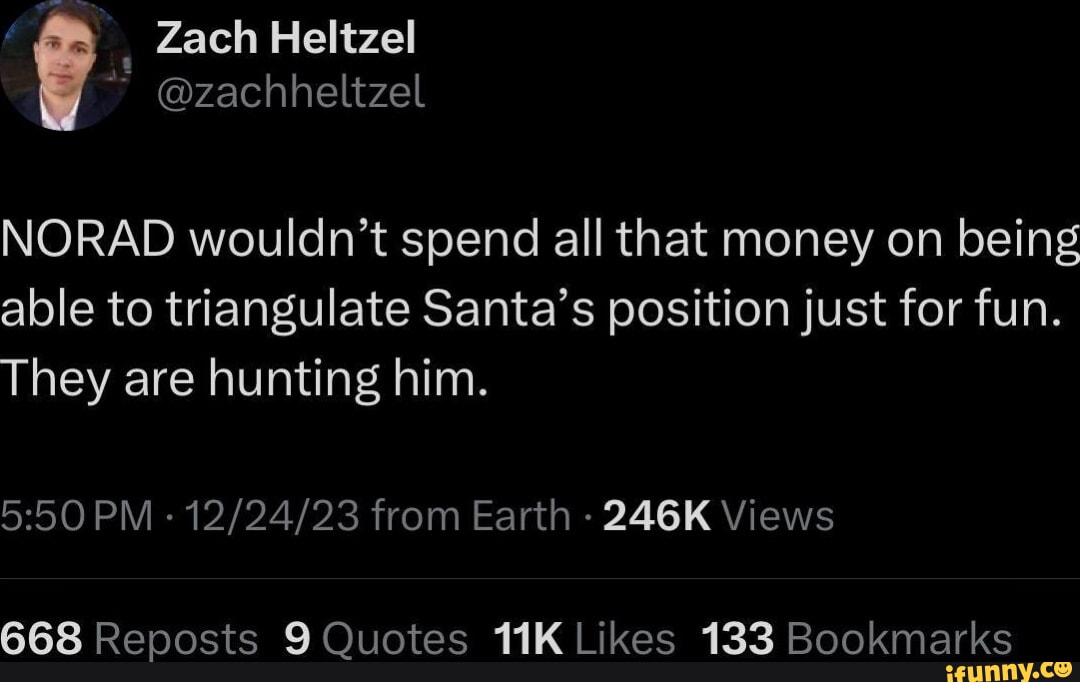Viewport: 1080px width, 682px height.
Task: Click the display name Zach Heltzel
Action: point(285,41)
